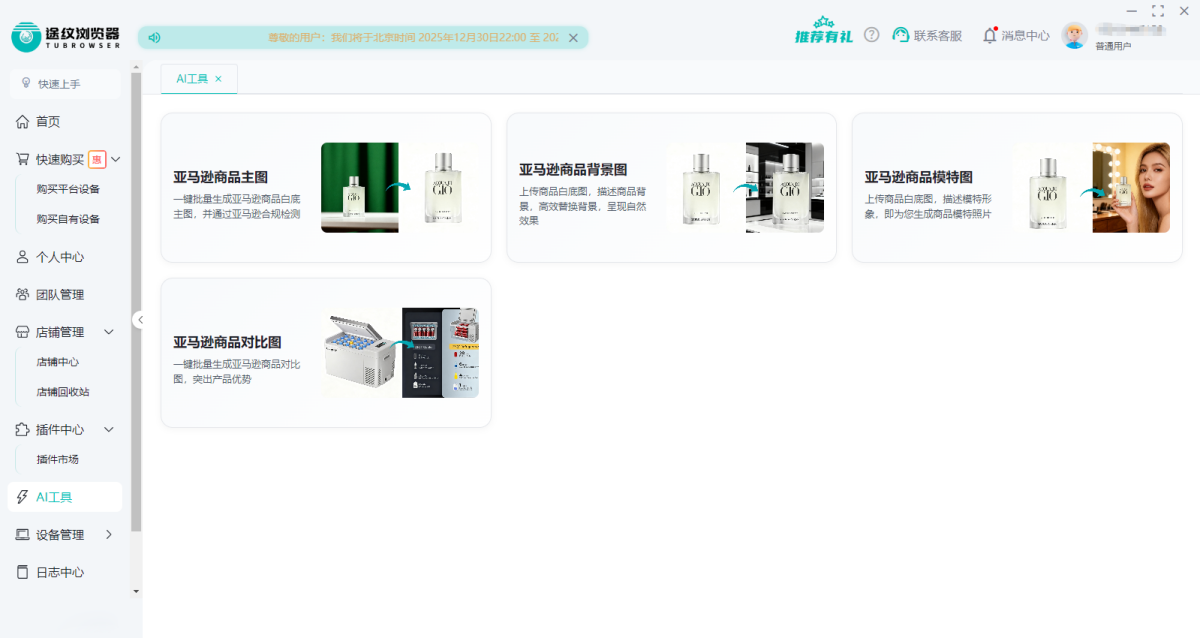Click the speaker announcement icon
Viewport: 1200px width, 638px height.
click(155, 38)
